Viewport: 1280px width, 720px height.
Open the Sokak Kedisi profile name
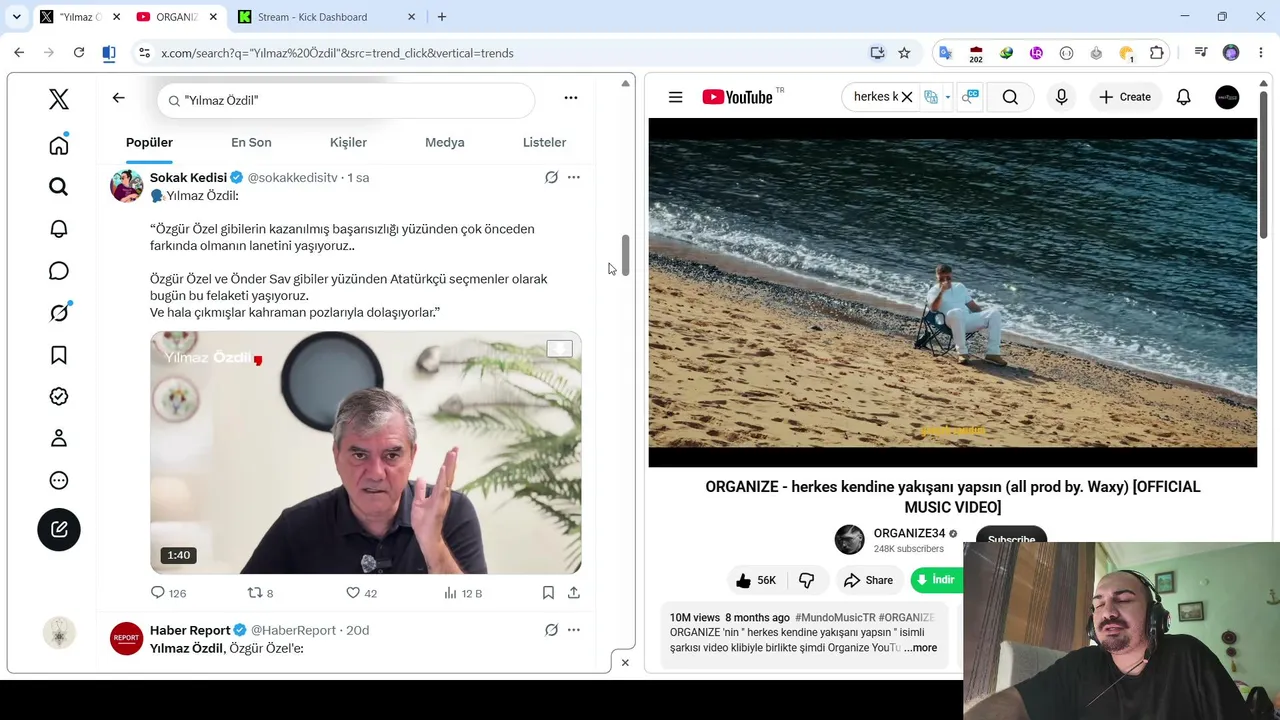tap(188, 177)
